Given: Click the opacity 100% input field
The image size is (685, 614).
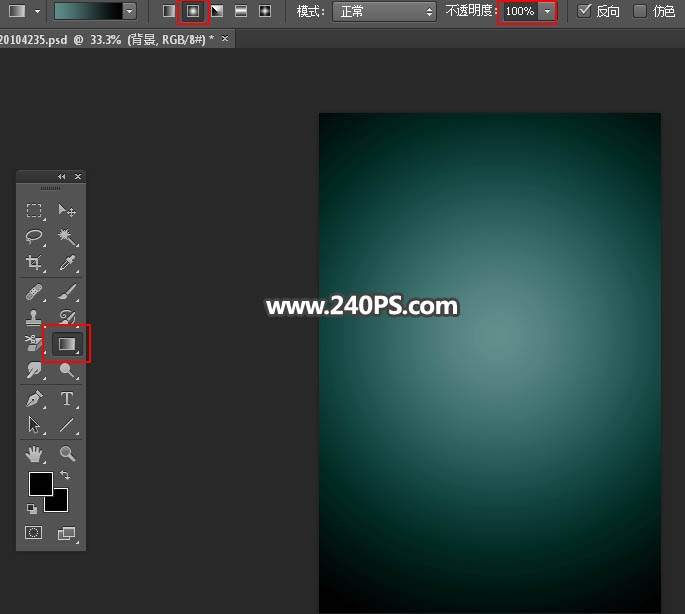Looking at the screenshot, I should [519, 11].
